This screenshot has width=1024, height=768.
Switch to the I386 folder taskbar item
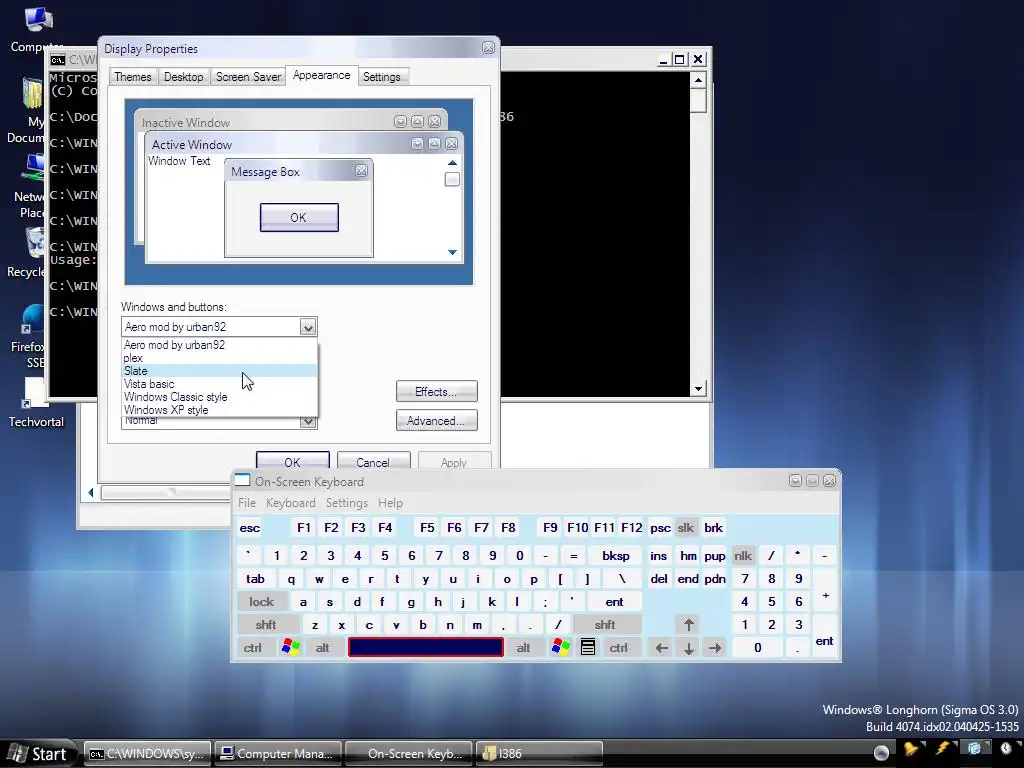pyautogui.click(x=540, y=754)
